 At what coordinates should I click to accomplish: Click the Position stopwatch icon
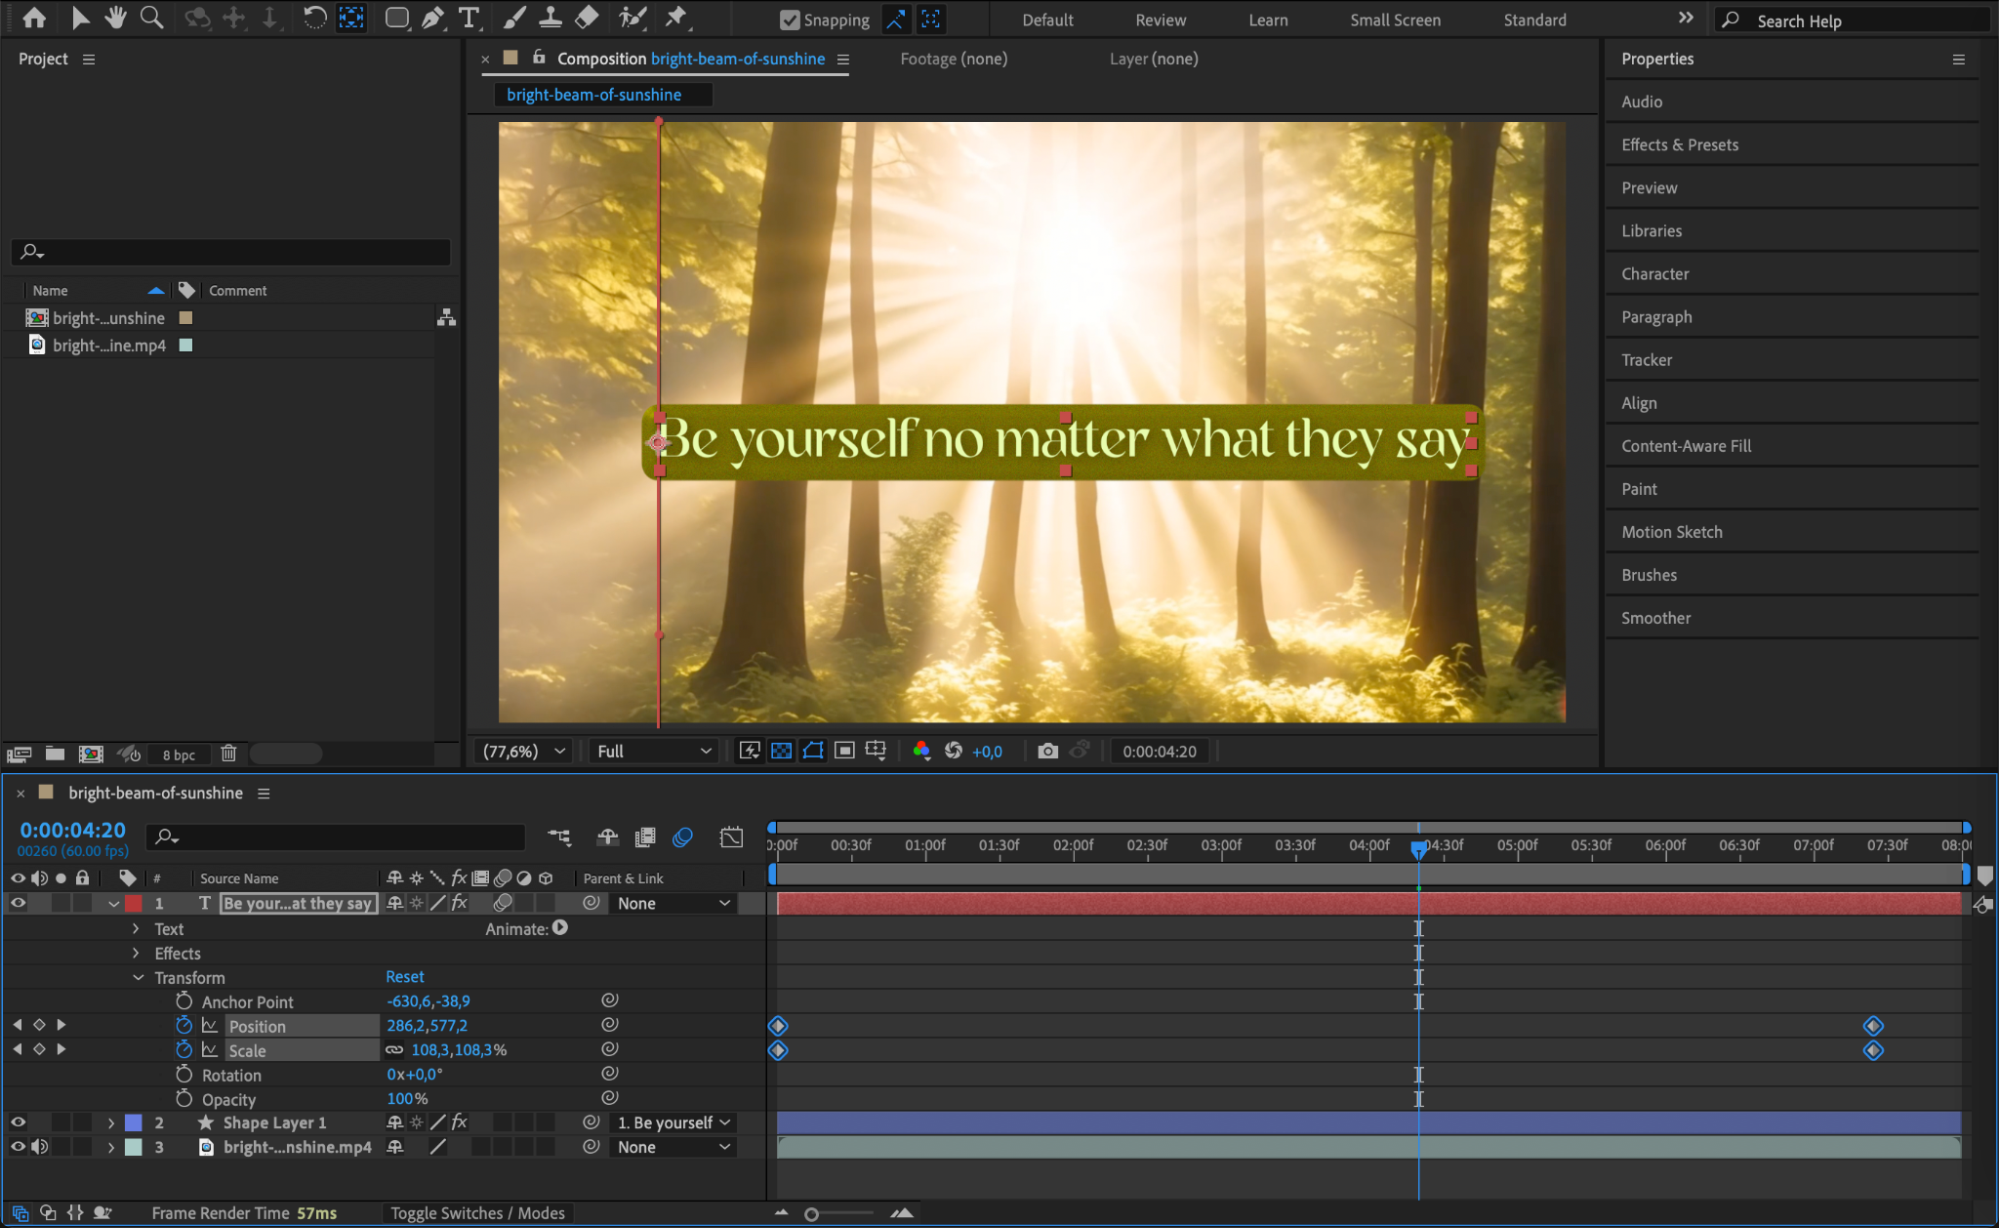pyautogui.click(x=184, y=1026)
